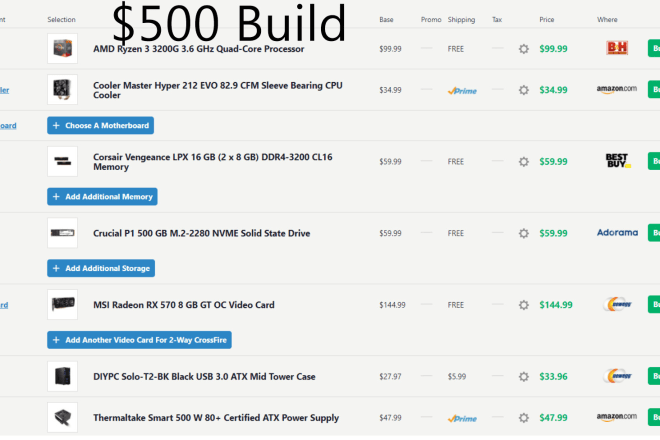The image size is (660, 440).
Task: Click the Adorama retailer logo
Action: [617, 232]
